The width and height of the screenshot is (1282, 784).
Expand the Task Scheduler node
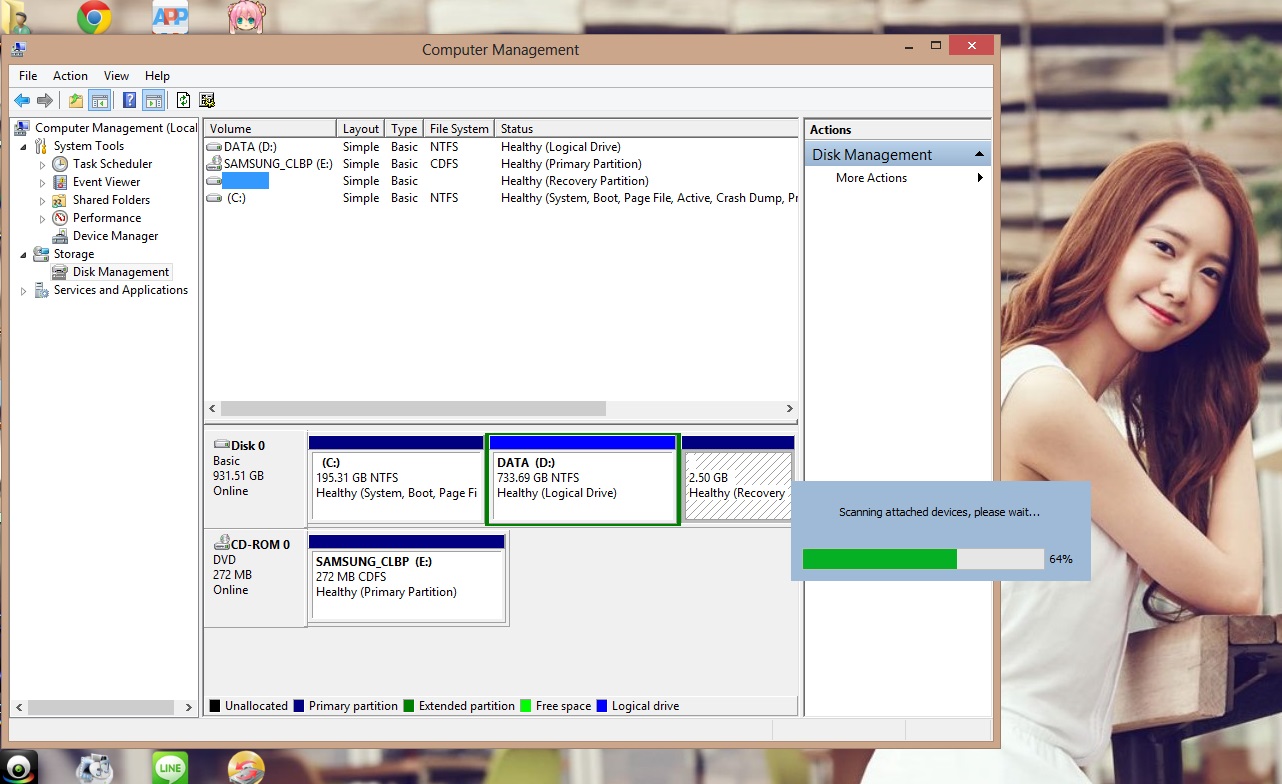[43, 164]
